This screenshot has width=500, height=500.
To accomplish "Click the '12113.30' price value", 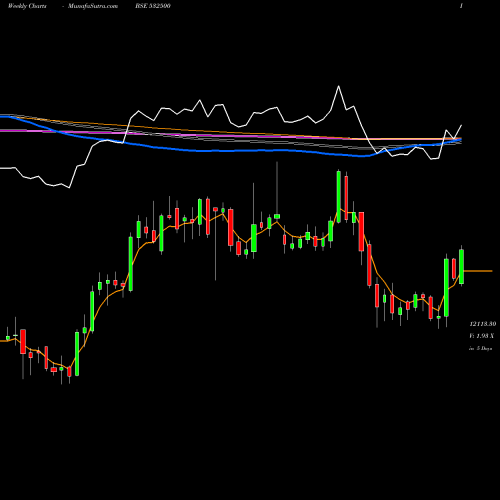I will 483,324.
